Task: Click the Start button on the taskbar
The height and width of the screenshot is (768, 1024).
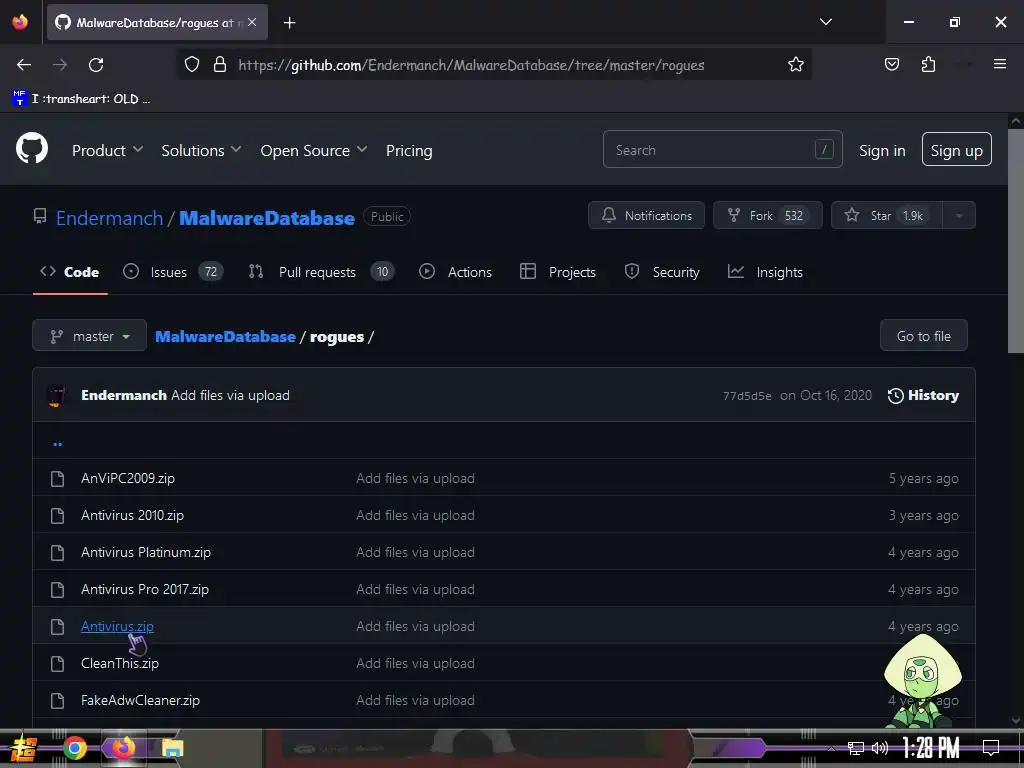Action: coord(23,748)
